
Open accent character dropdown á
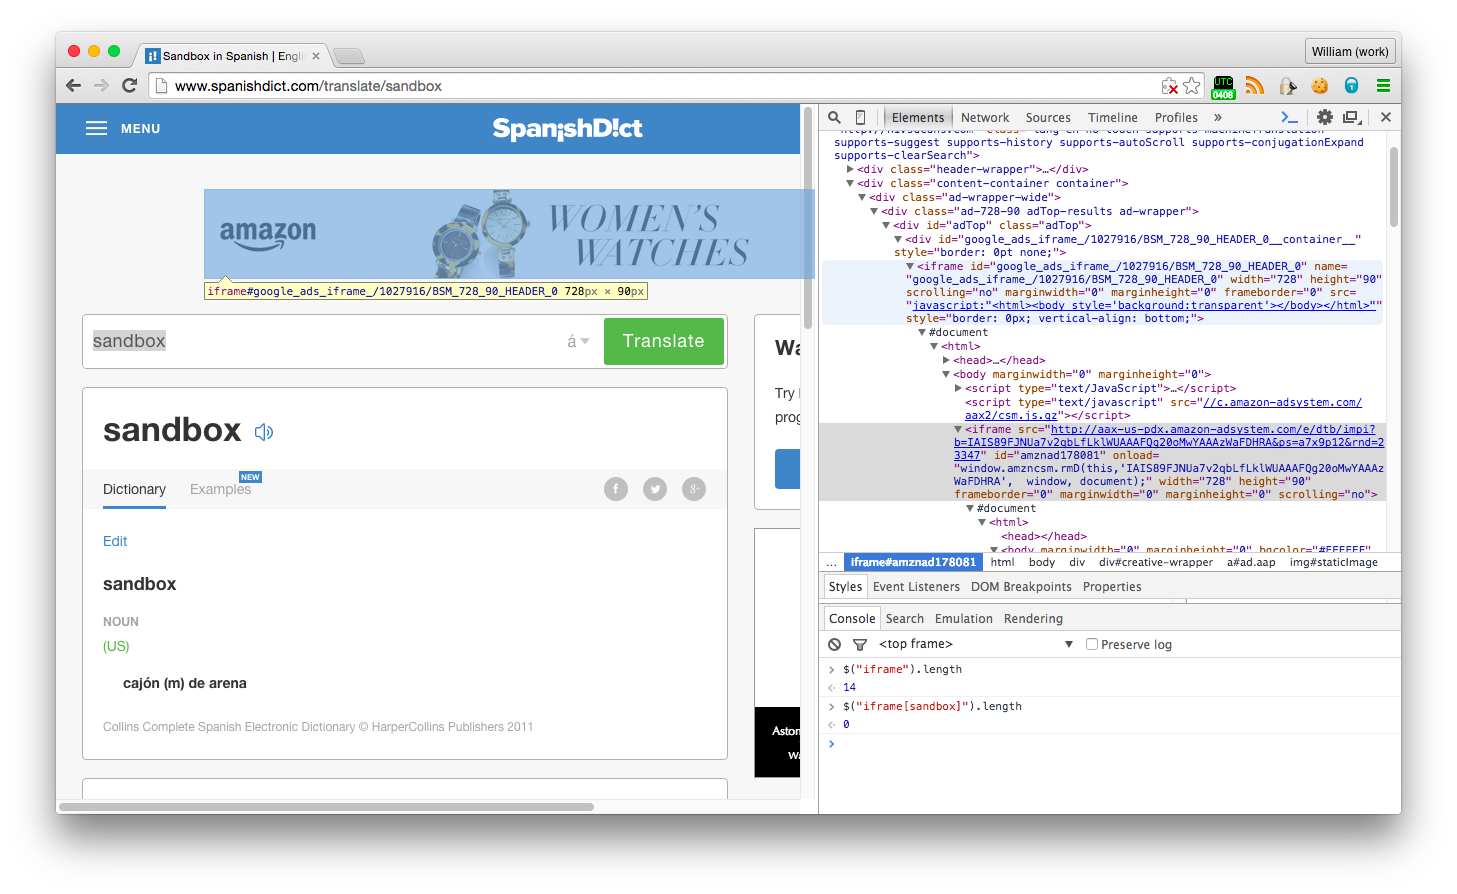578,341
